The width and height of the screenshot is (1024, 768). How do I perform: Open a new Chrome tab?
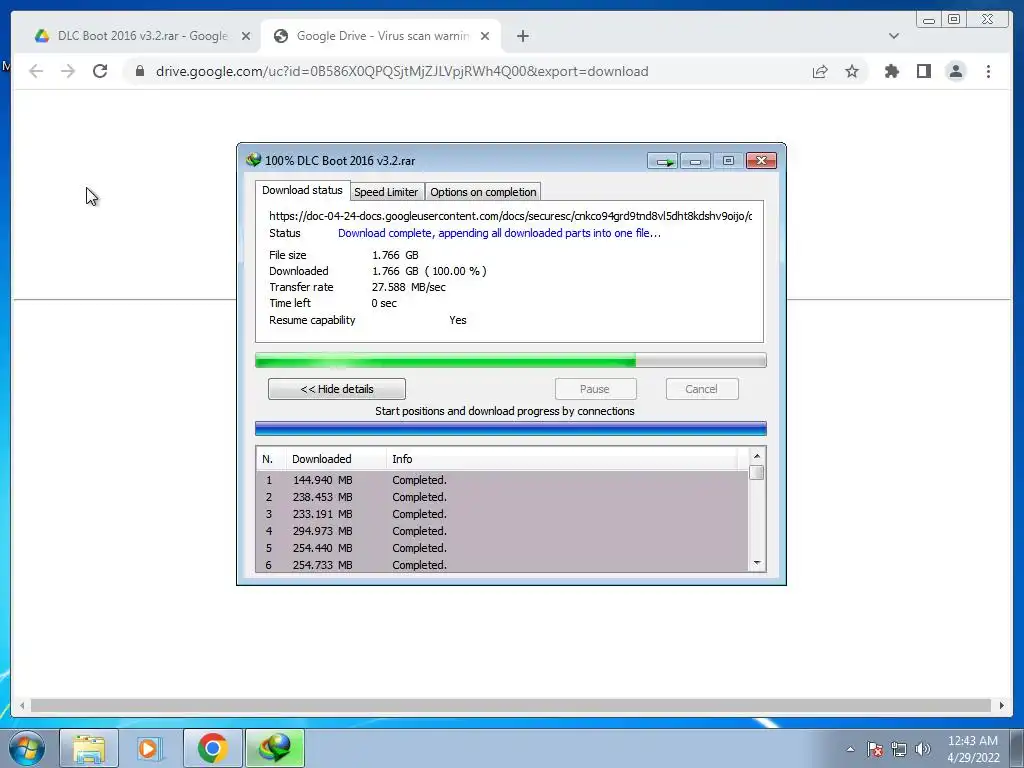[x=522, y=36]
